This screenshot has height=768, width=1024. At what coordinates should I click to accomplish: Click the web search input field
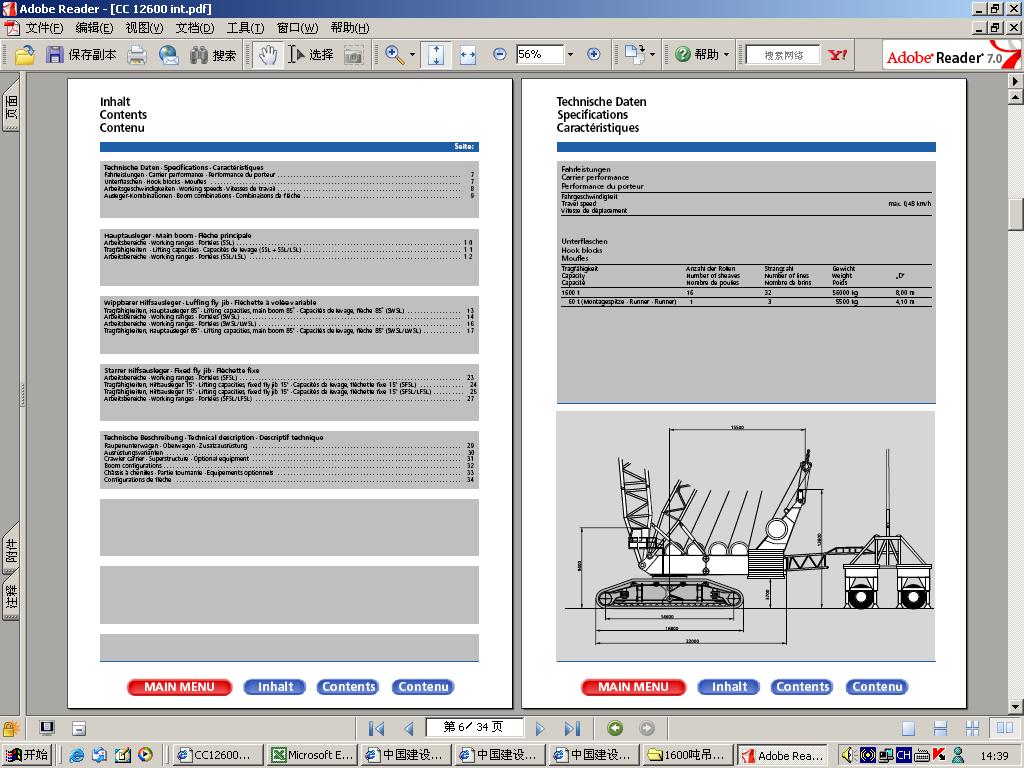(x=783, y=55)
